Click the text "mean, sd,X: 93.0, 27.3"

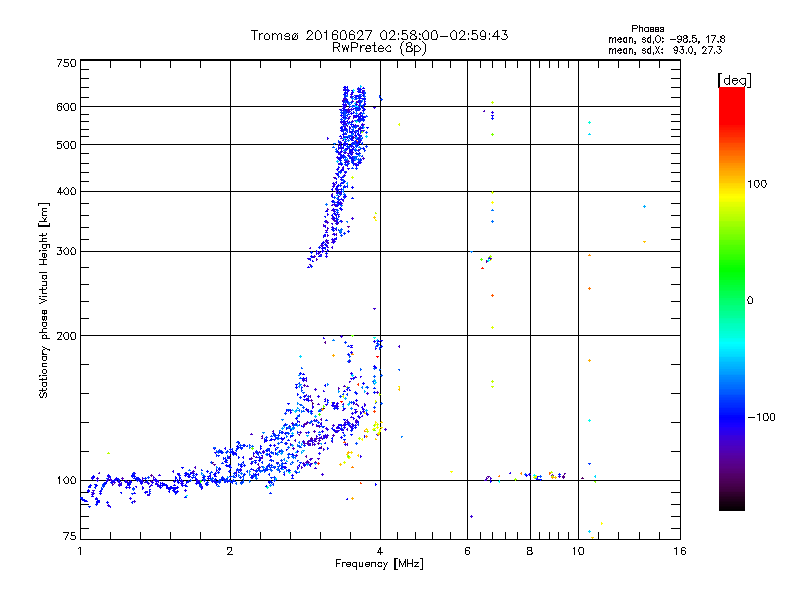665,50
